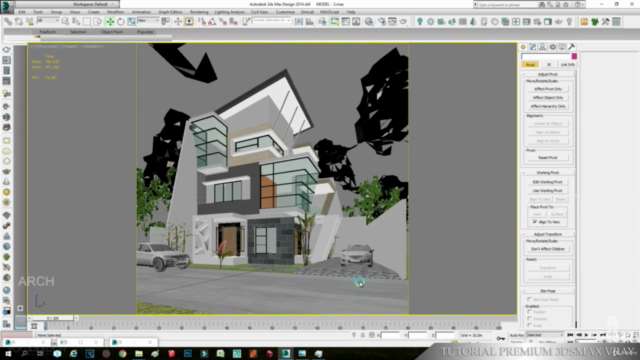Click the Don't Affect Children button

coord(548,249)
